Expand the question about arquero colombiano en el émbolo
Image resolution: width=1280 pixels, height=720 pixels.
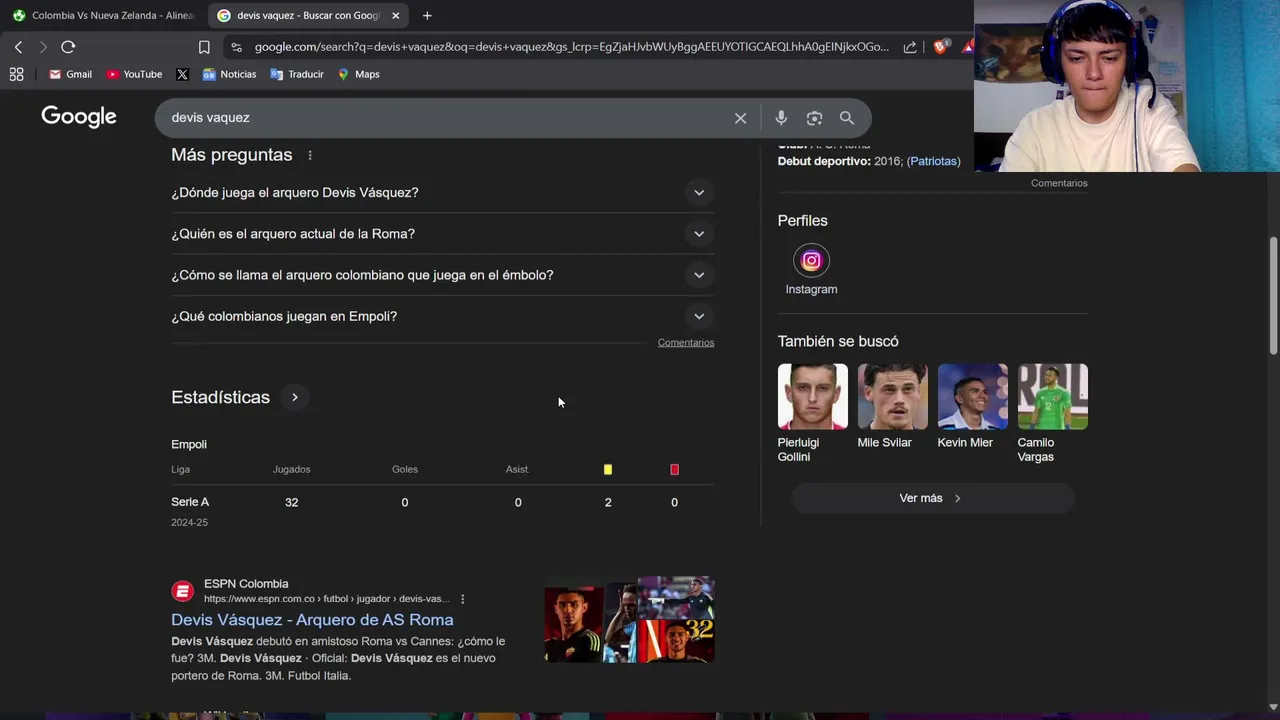(442, 275)
